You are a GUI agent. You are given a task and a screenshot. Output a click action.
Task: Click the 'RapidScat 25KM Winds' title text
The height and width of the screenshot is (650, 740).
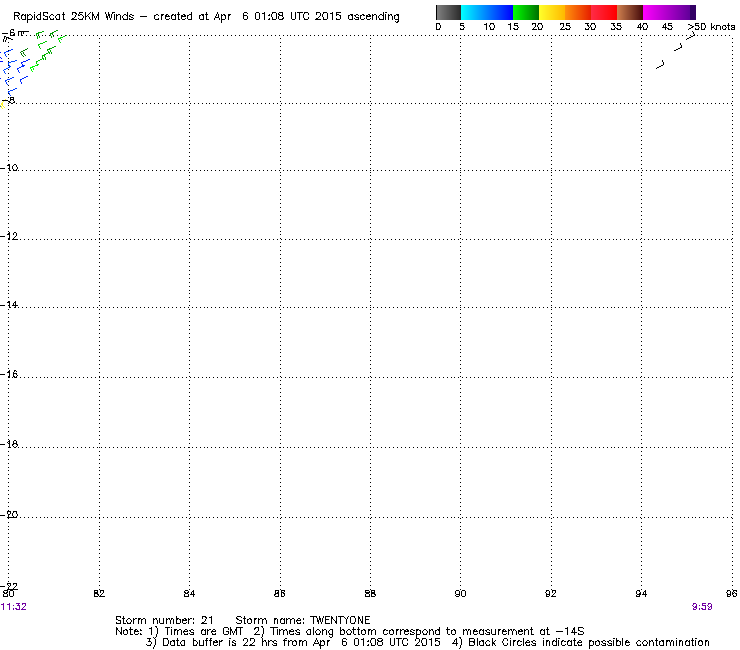pyautogui.click(x=74, y=17)
